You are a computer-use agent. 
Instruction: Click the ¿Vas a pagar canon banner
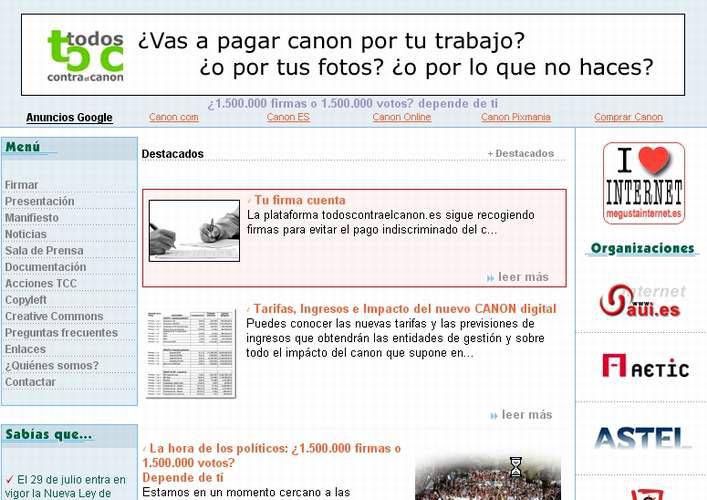pos(353,55)
